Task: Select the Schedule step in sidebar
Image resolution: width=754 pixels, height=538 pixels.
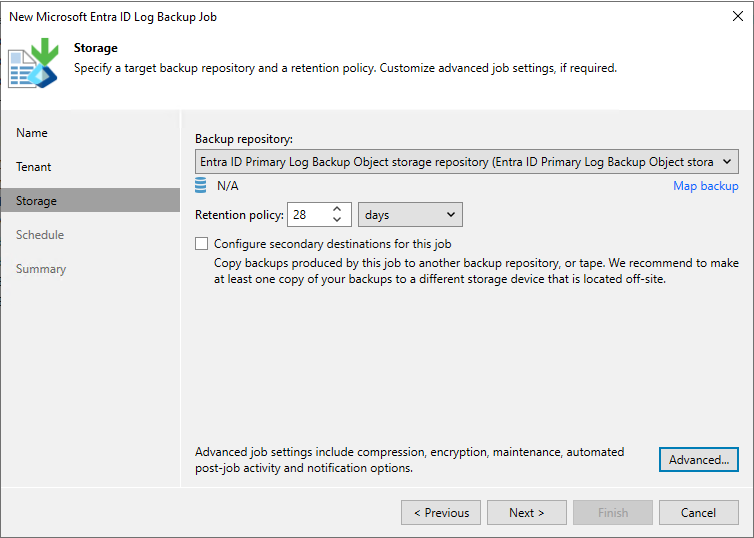Action: (40, 235)
